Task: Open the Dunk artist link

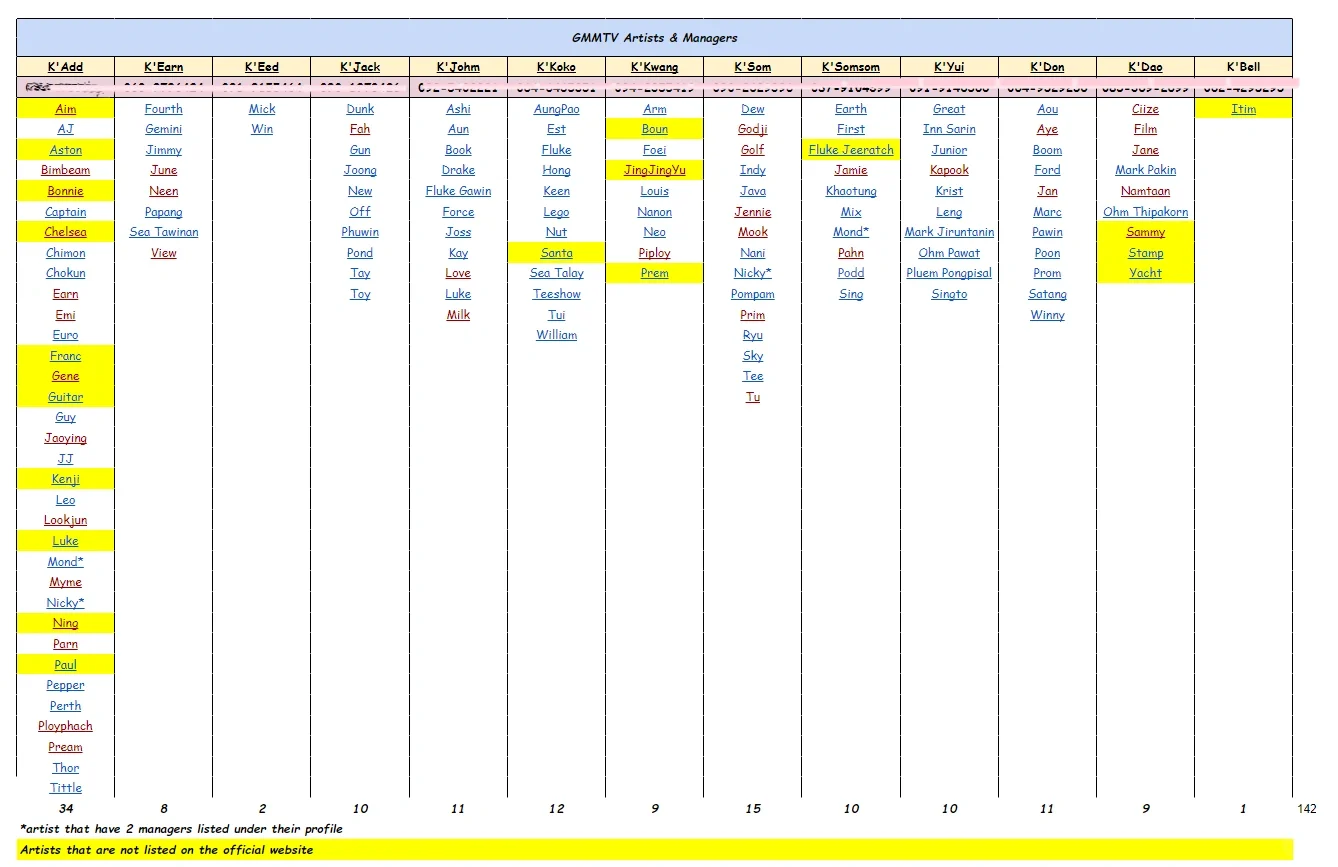Action: tap(360, 109)
